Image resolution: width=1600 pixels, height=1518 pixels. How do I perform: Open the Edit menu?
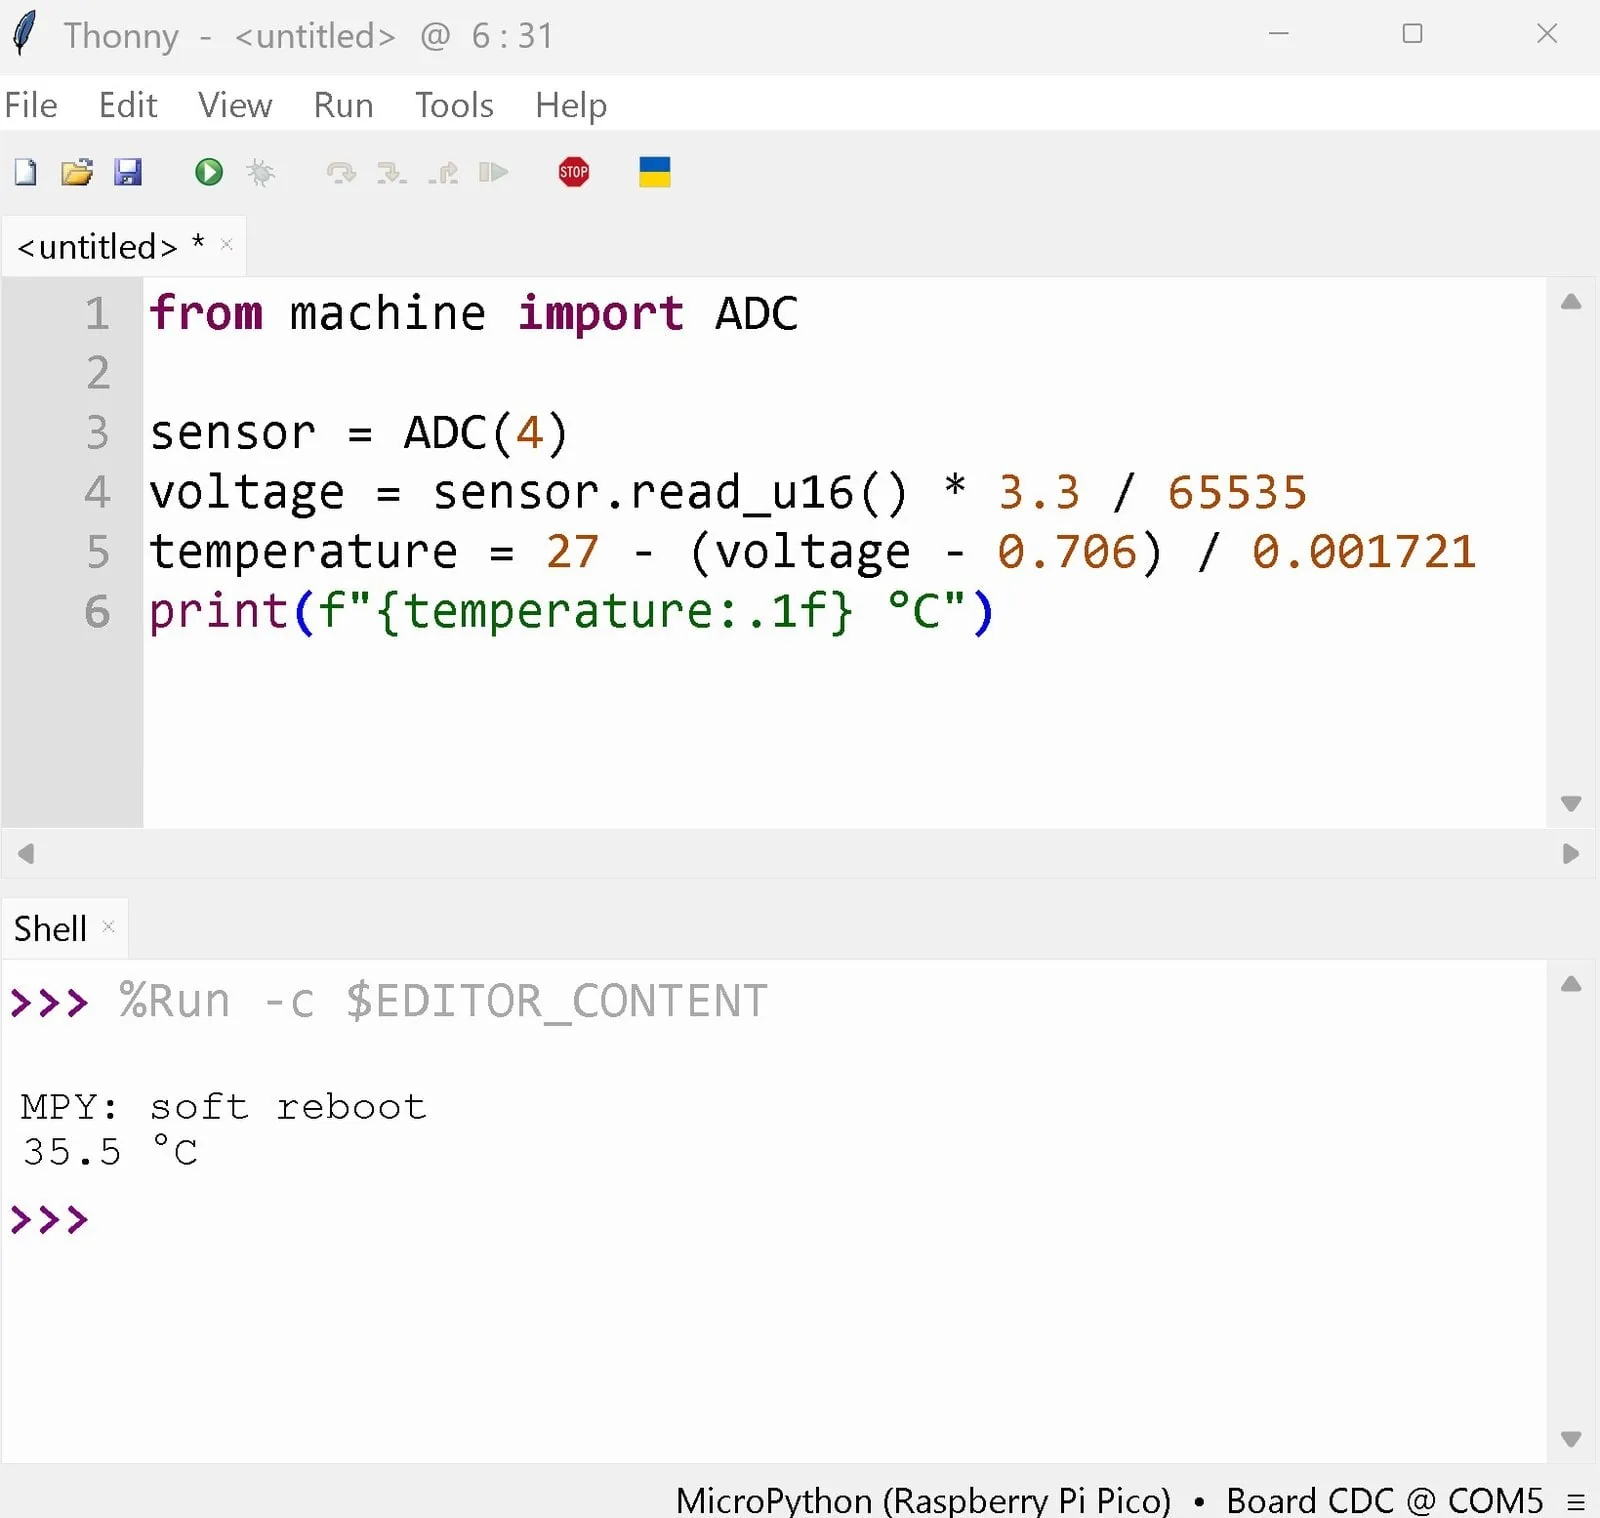(x=128, y=105)
